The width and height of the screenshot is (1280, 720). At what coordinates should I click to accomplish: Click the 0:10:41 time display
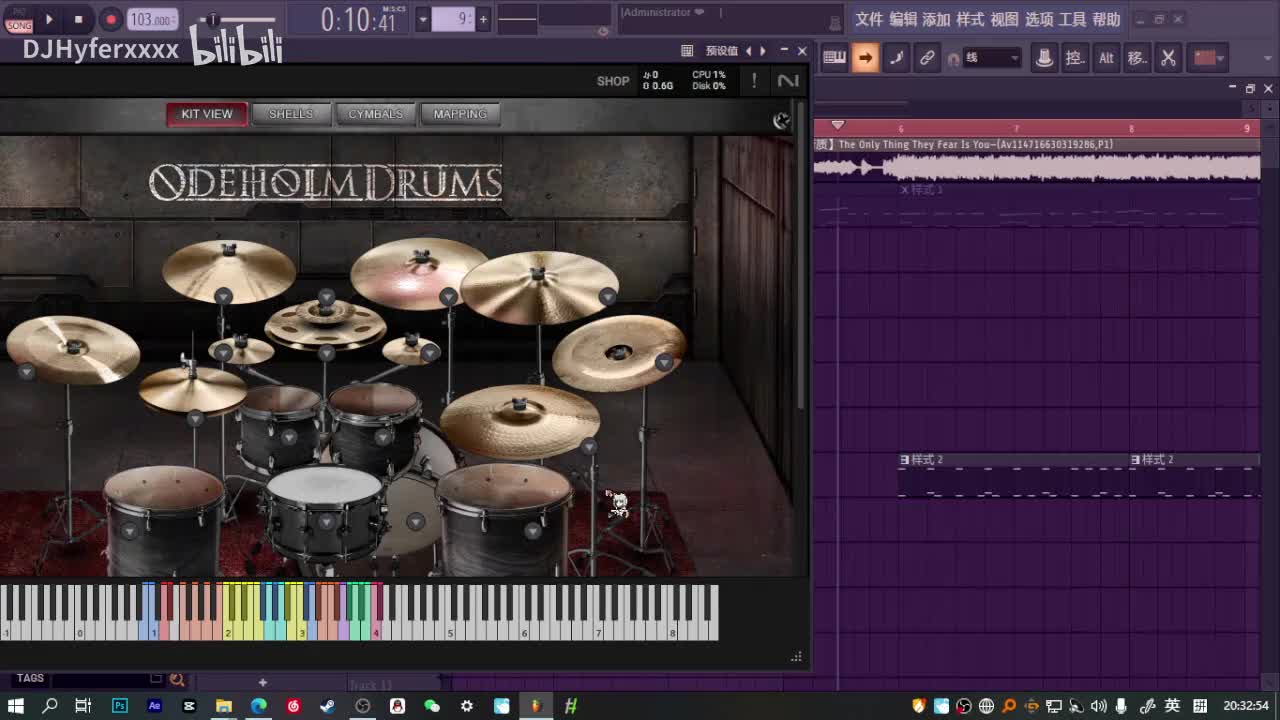coord(358,19)
